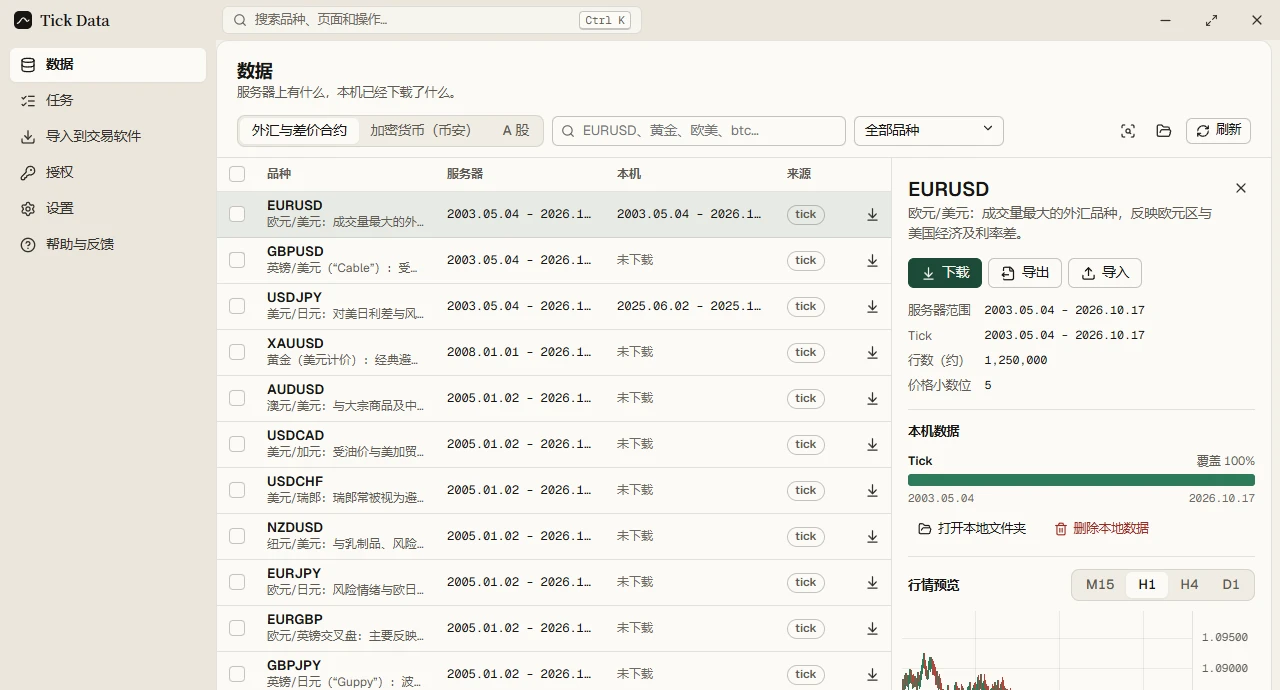The height and width of the screenshot is (690, 1280).
Task: Select the H4 timeframe
Action: pyautogui.click(x=1189, y=585)
